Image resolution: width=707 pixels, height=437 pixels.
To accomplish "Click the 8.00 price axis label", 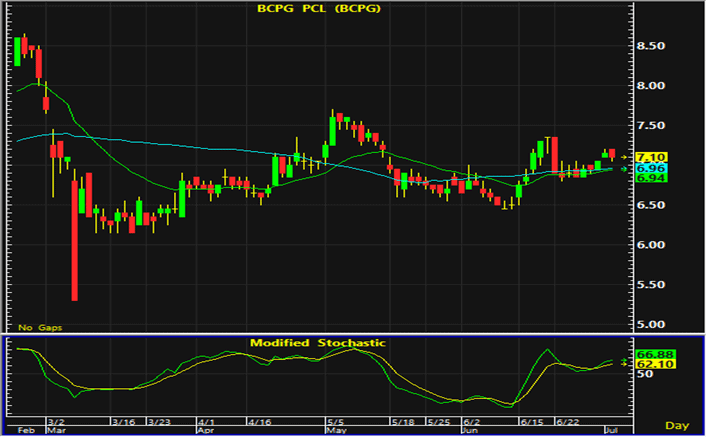I will coord(650,85).
